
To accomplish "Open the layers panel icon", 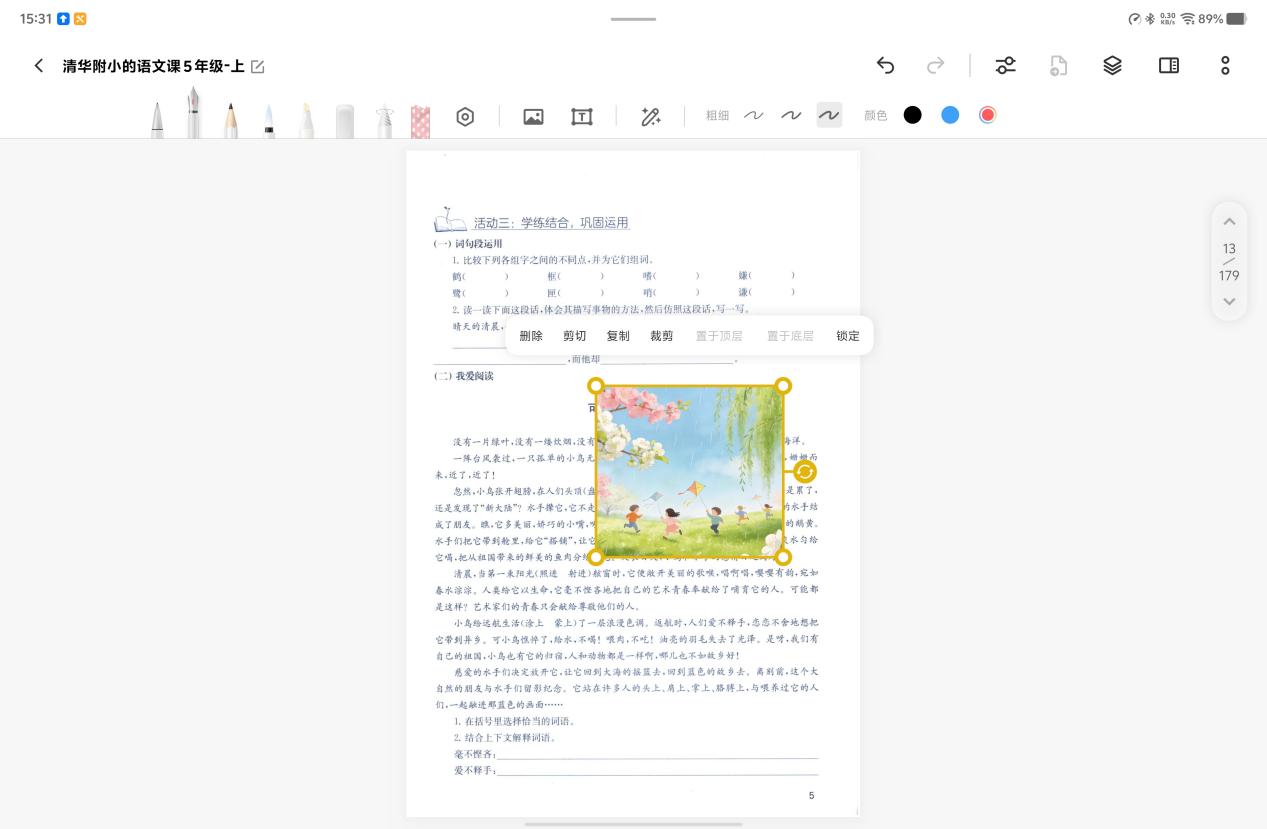I will click(1112, 66).
